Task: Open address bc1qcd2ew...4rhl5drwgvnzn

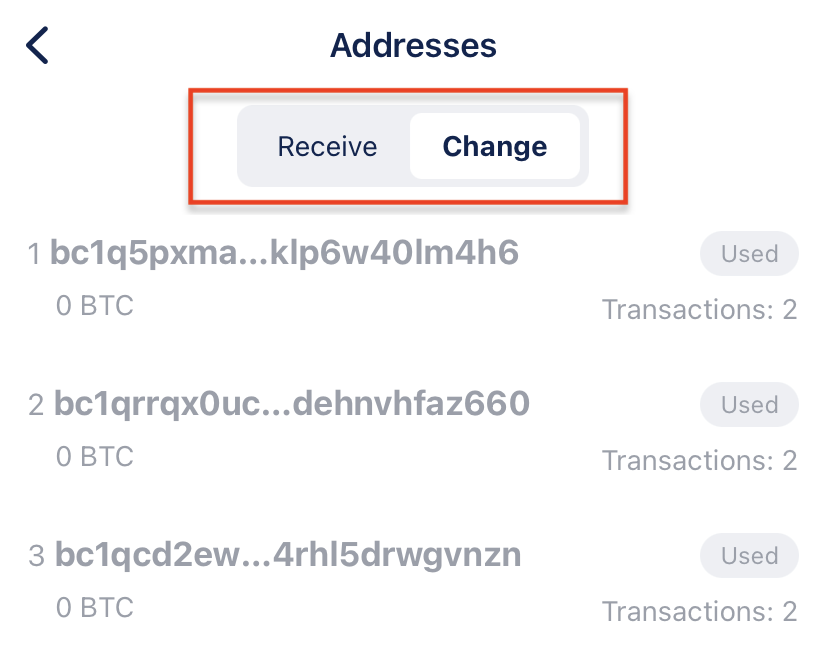Action: coord(288,555)
